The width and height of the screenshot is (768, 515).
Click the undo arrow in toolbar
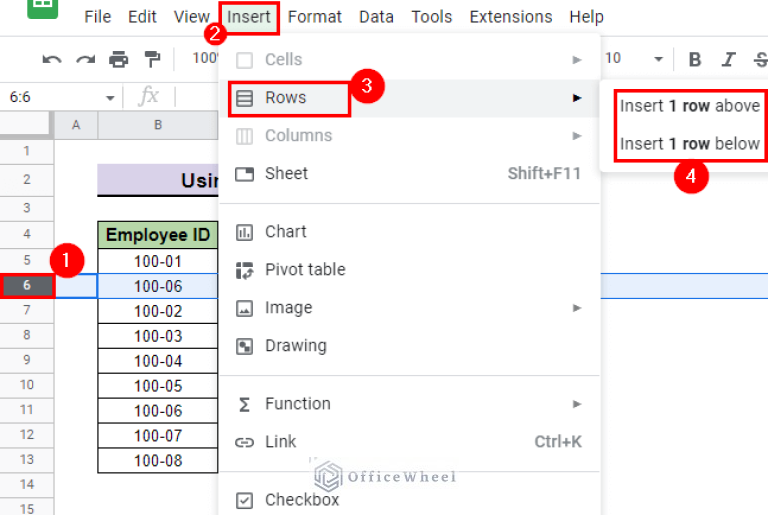pos(52,60)
